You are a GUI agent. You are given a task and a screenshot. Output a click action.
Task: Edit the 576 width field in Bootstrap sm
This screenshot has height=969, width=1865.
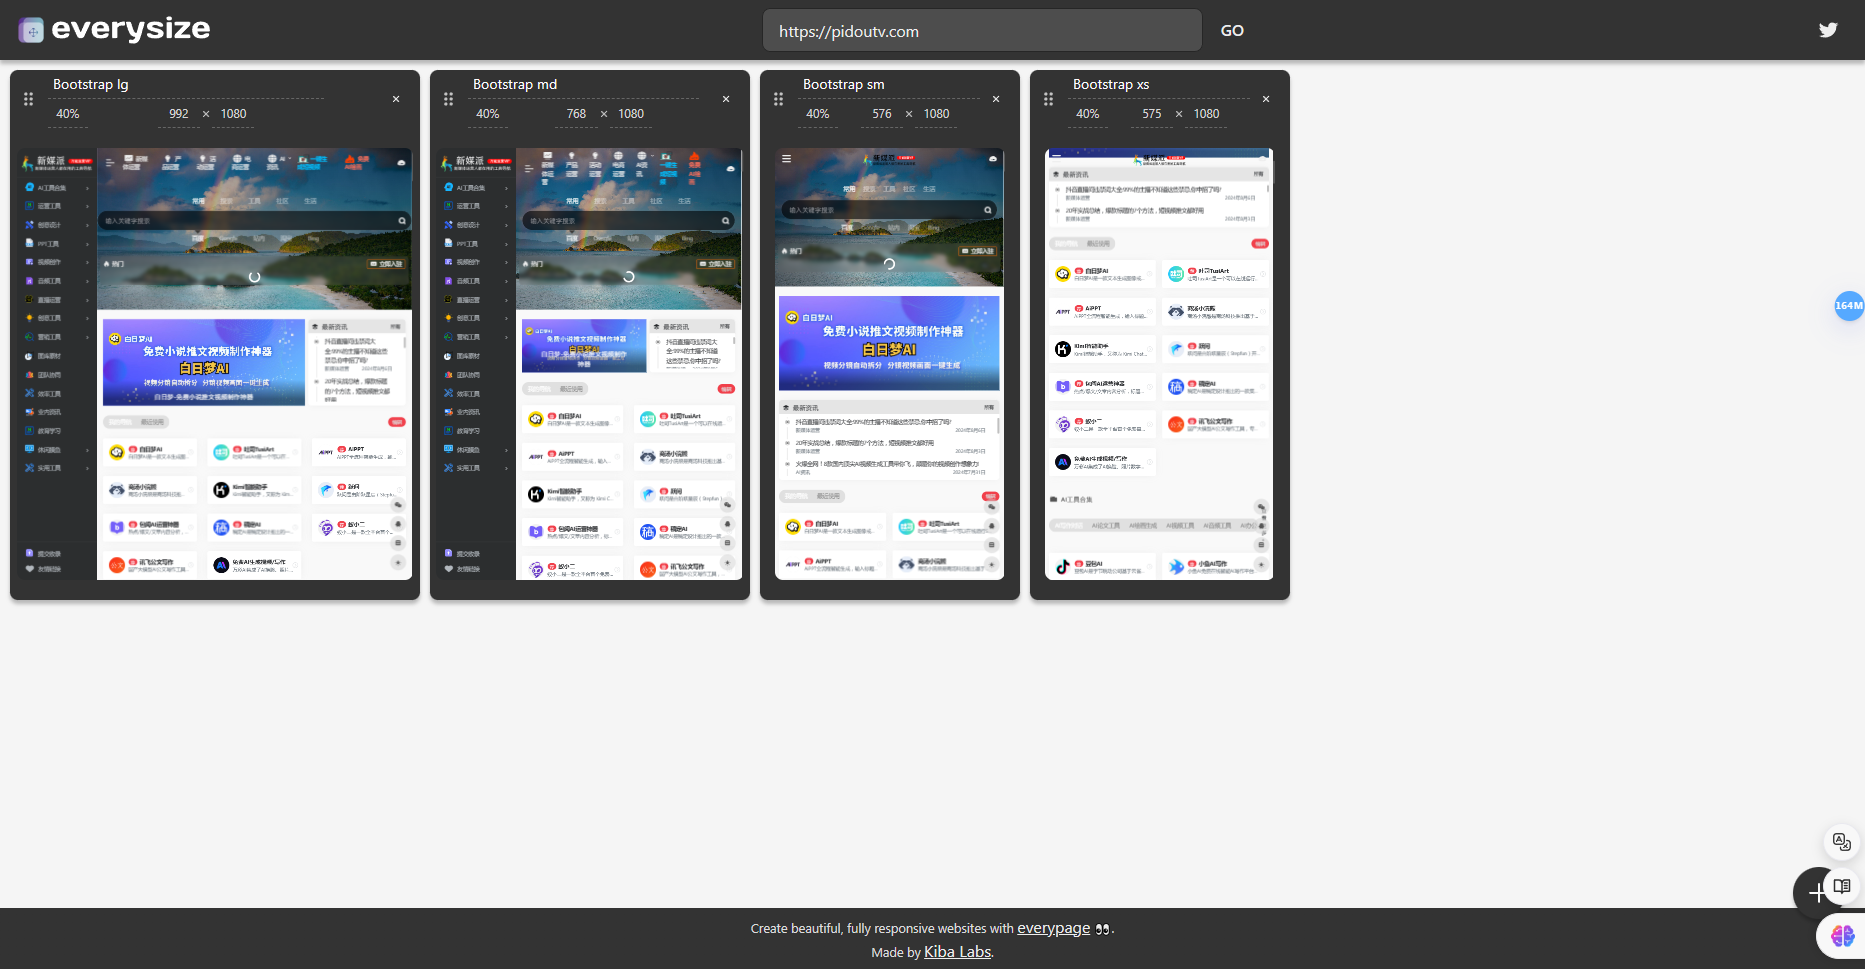[882, 114]
